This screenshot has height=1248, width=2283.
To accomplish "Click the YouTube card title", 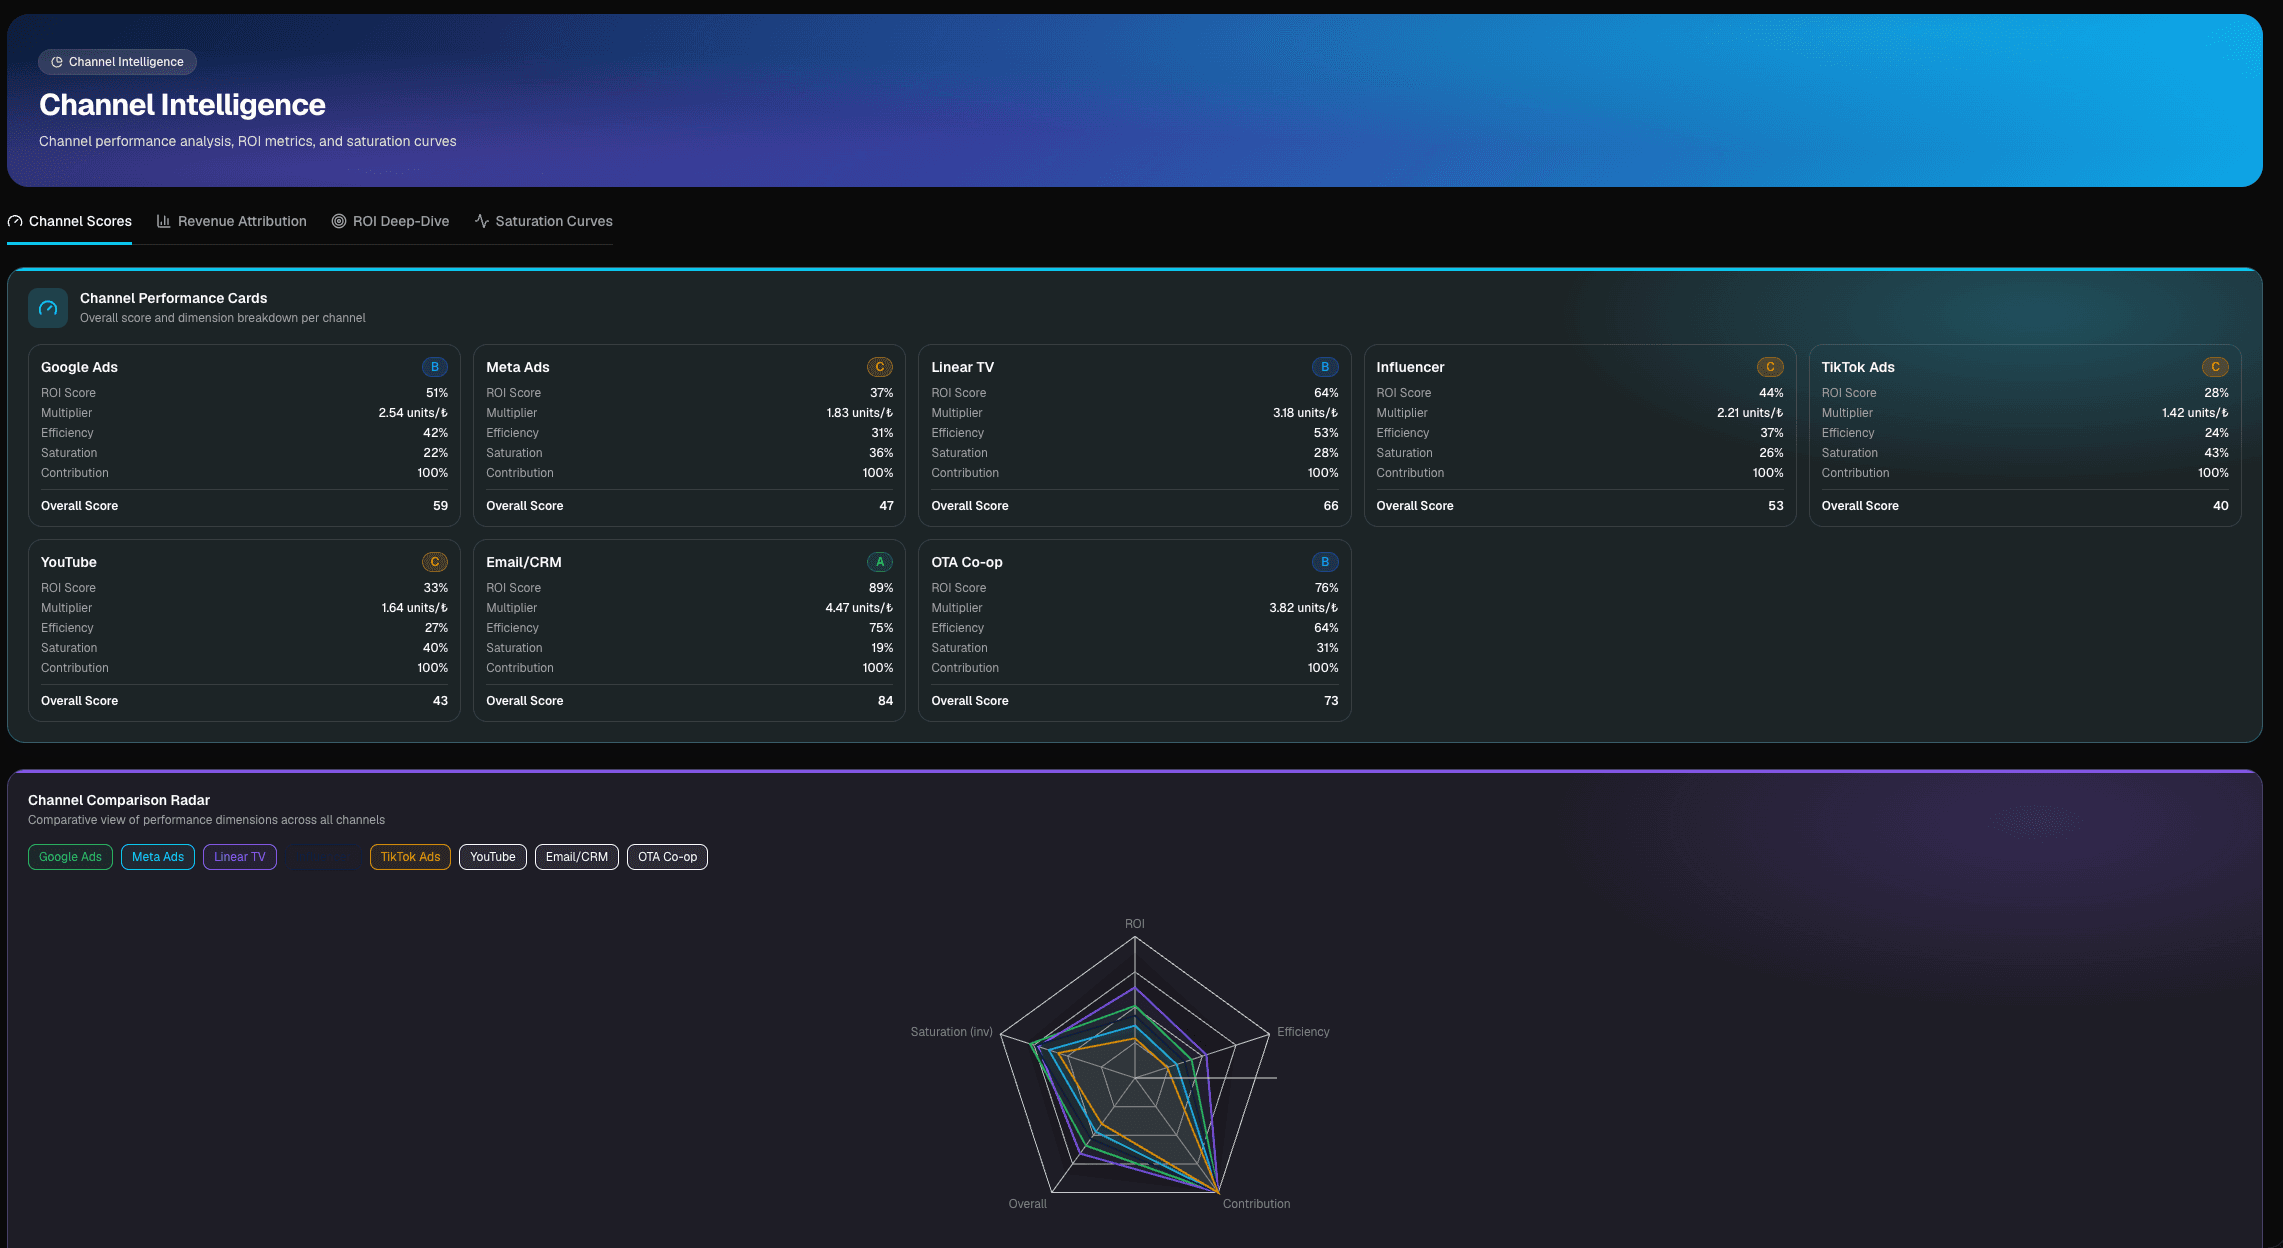I will tap(69, 562).
